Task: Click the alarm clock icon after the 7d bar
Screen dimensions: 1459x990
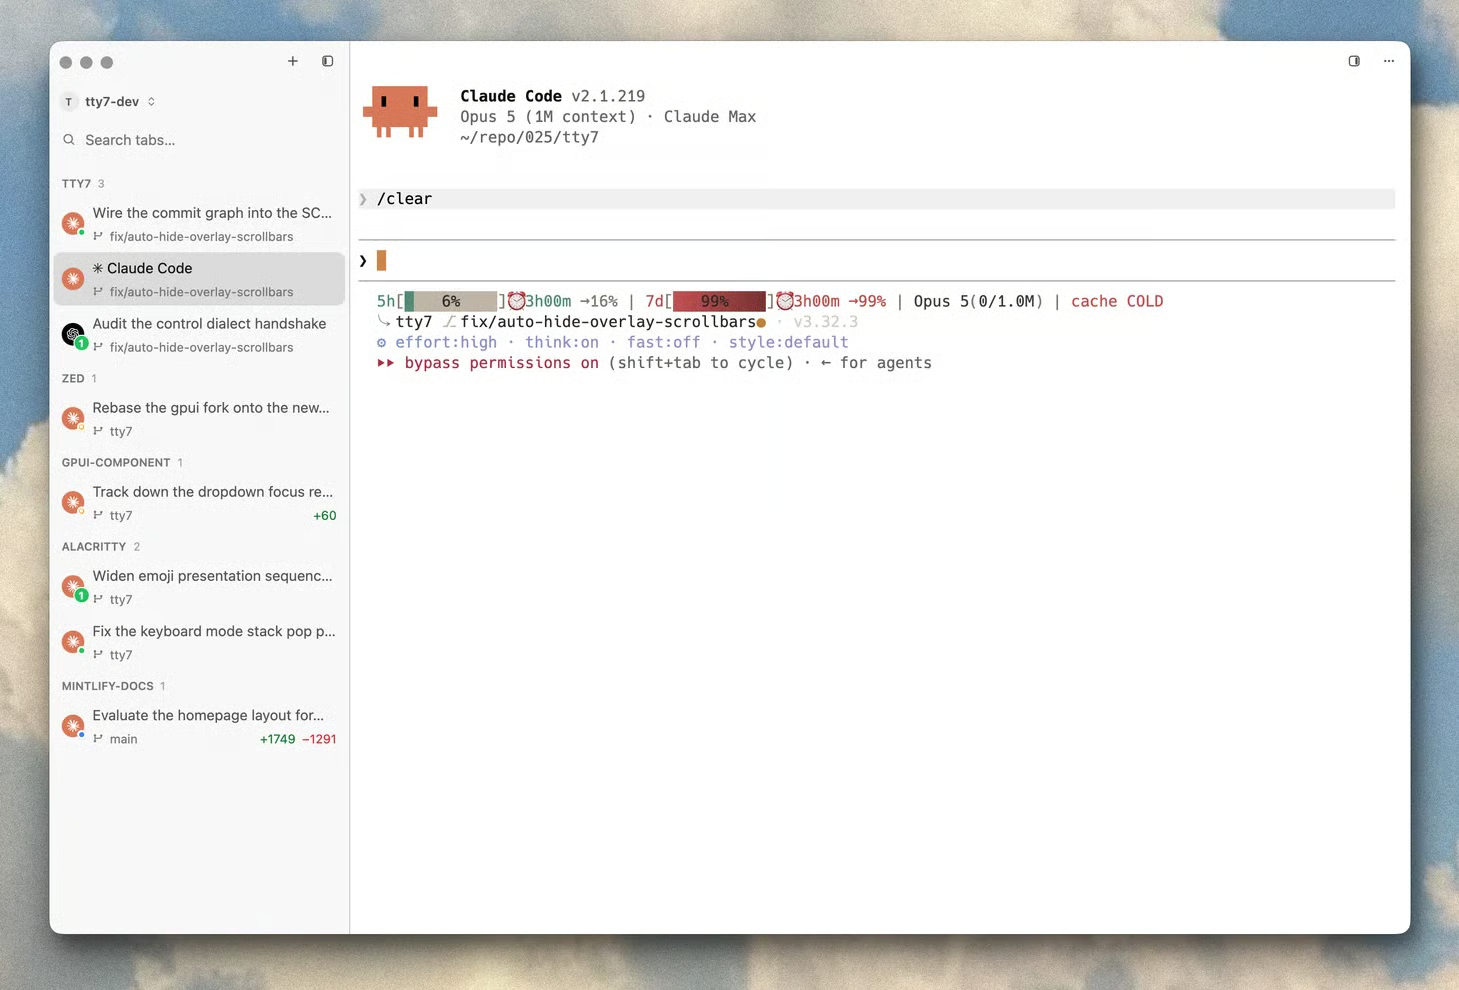Action: pos(785,301)
